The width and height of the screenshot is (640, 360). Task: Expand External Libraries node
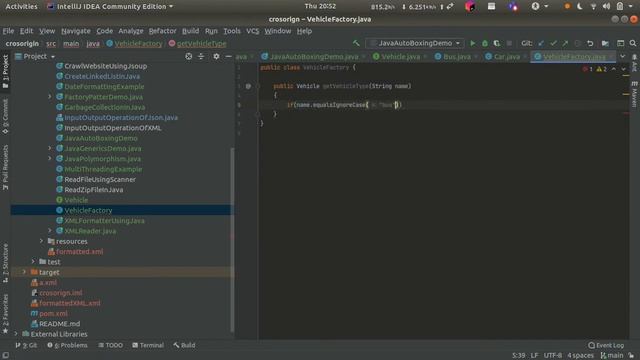16,334
